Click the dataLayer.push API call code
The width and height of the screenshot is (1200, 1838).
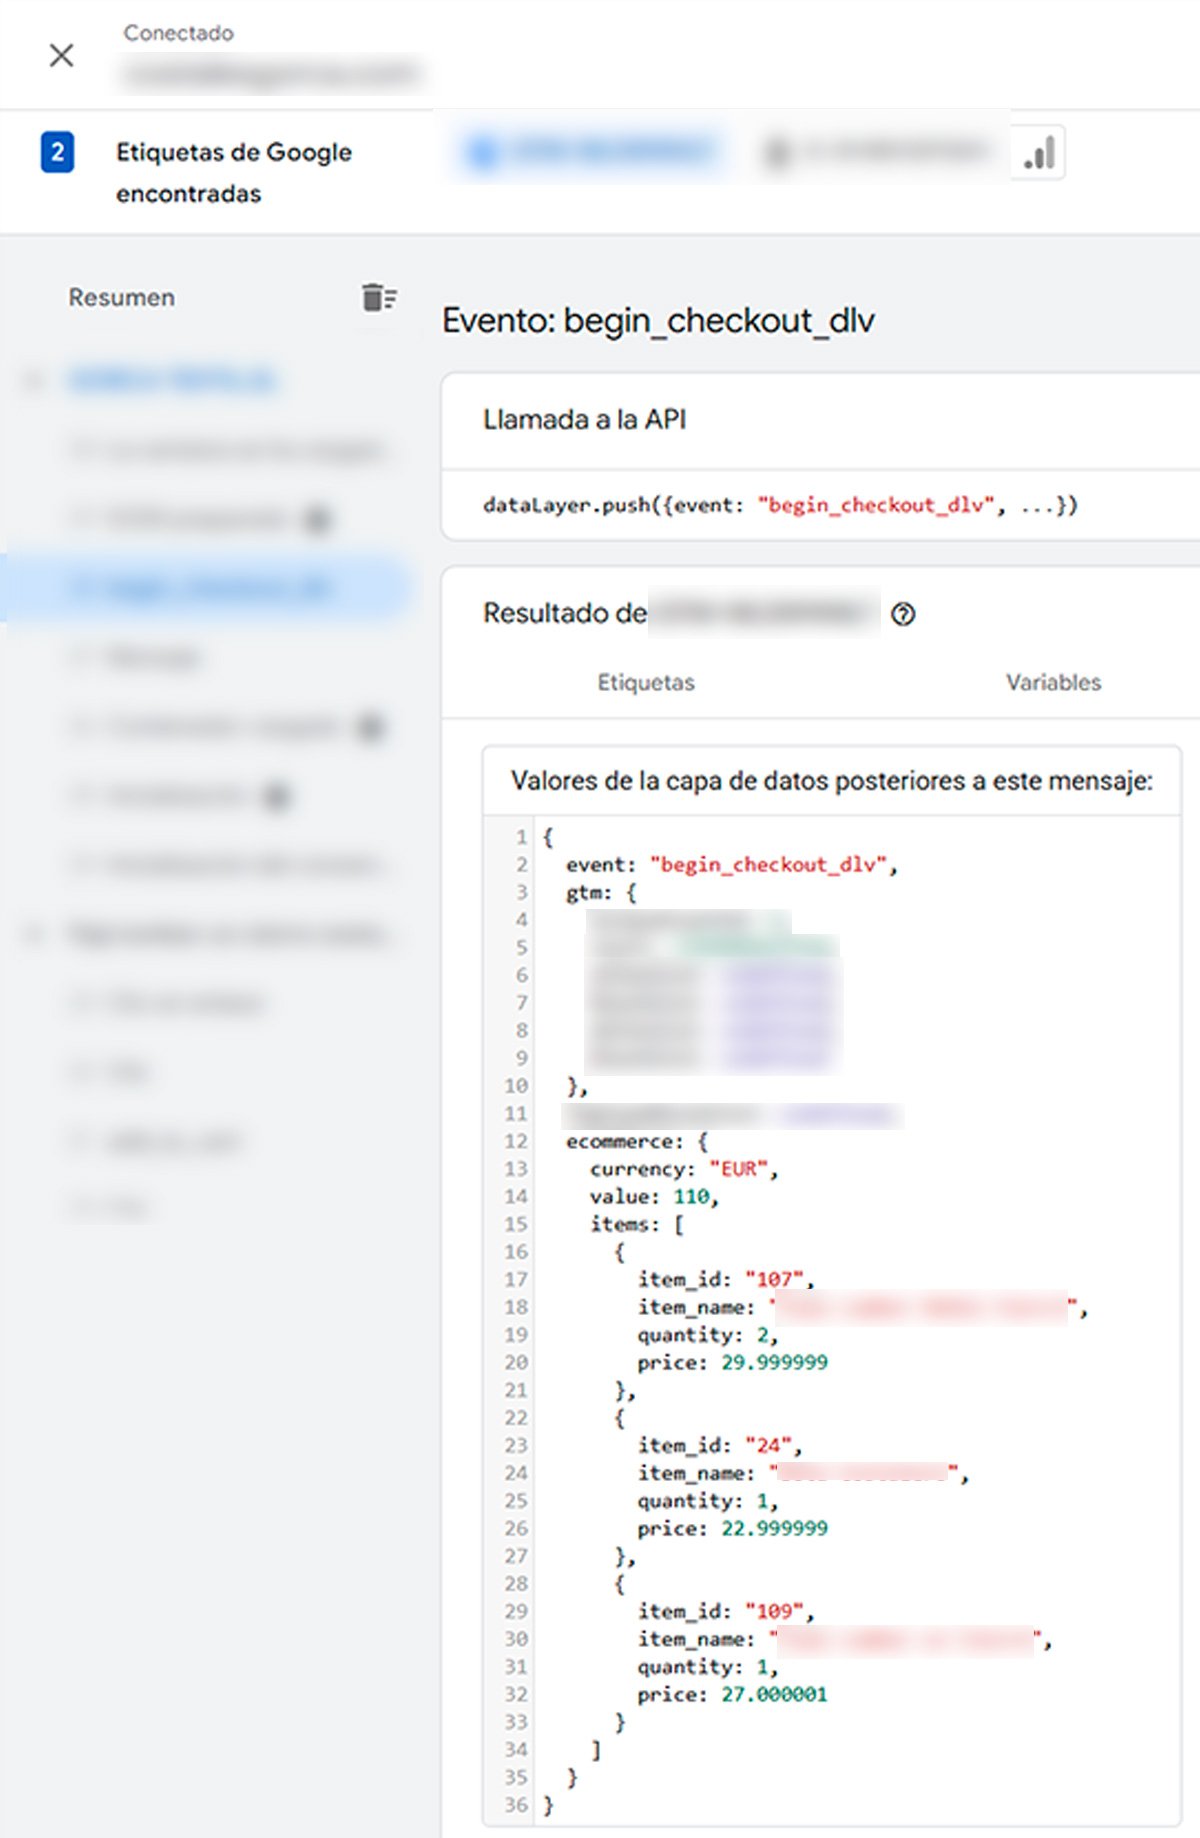pyautogui.click(x=780, y=505)
